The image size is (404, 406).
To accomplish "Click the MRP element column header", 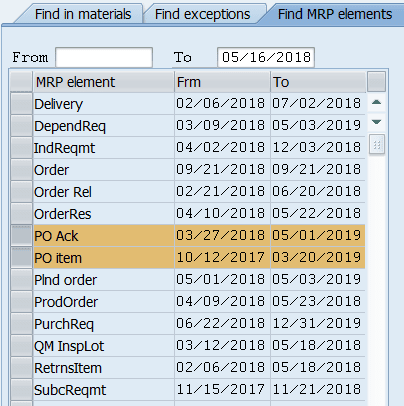I will 104,82.
